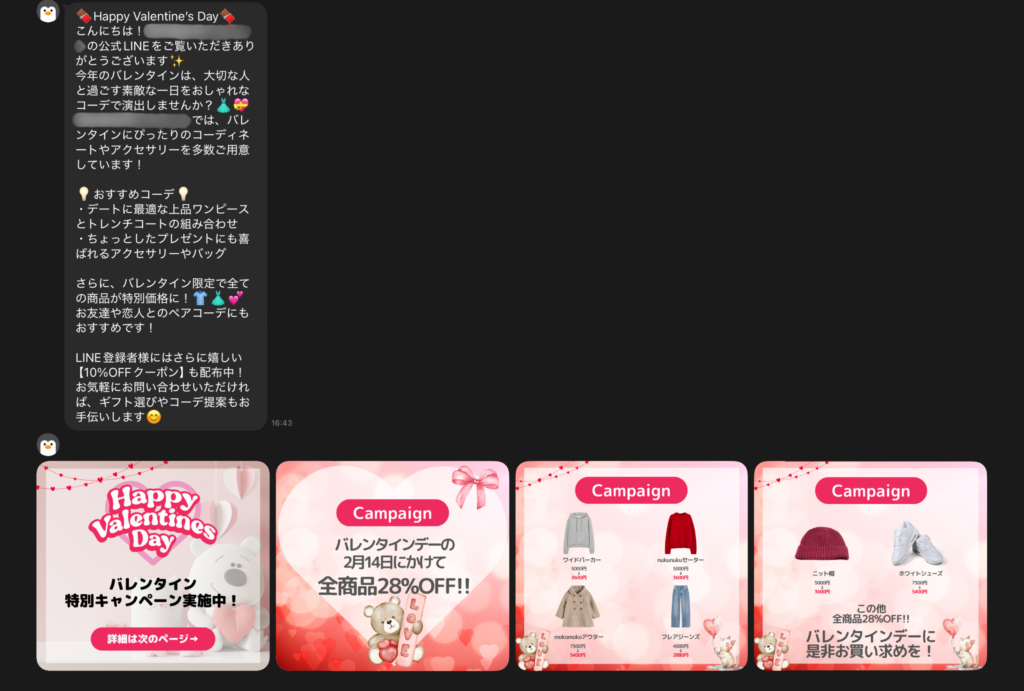Click the pink ribbon bow on the 28%OFF card
The width and height of the screenshot is (1024, 691).
coord(474,486)
